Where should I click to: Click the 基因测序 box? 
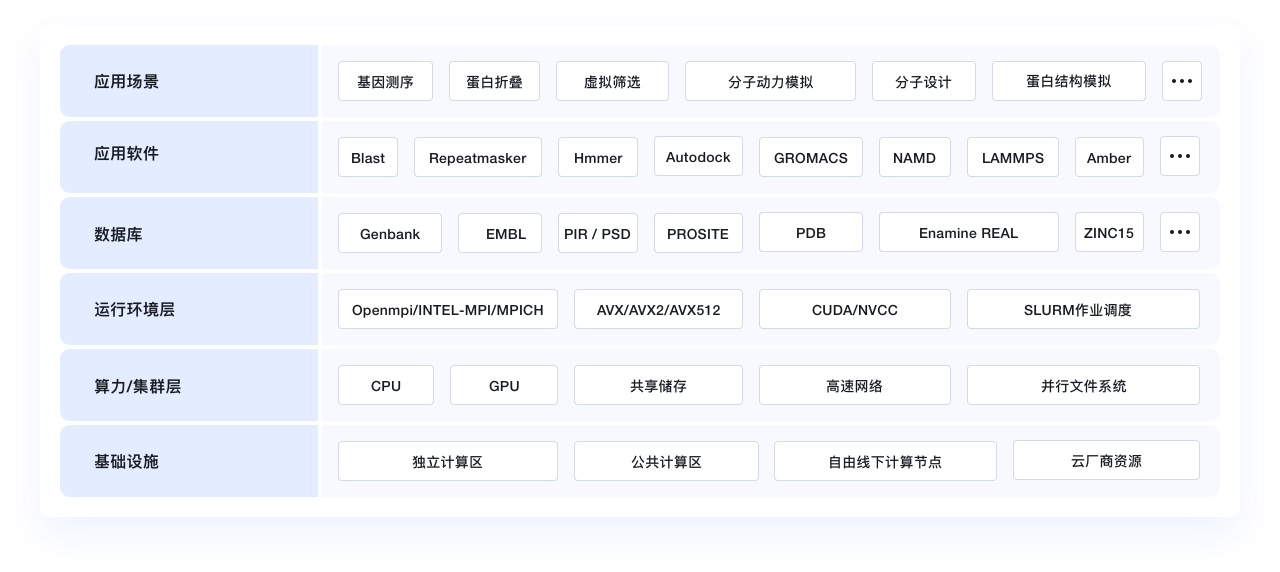point(385,81)
